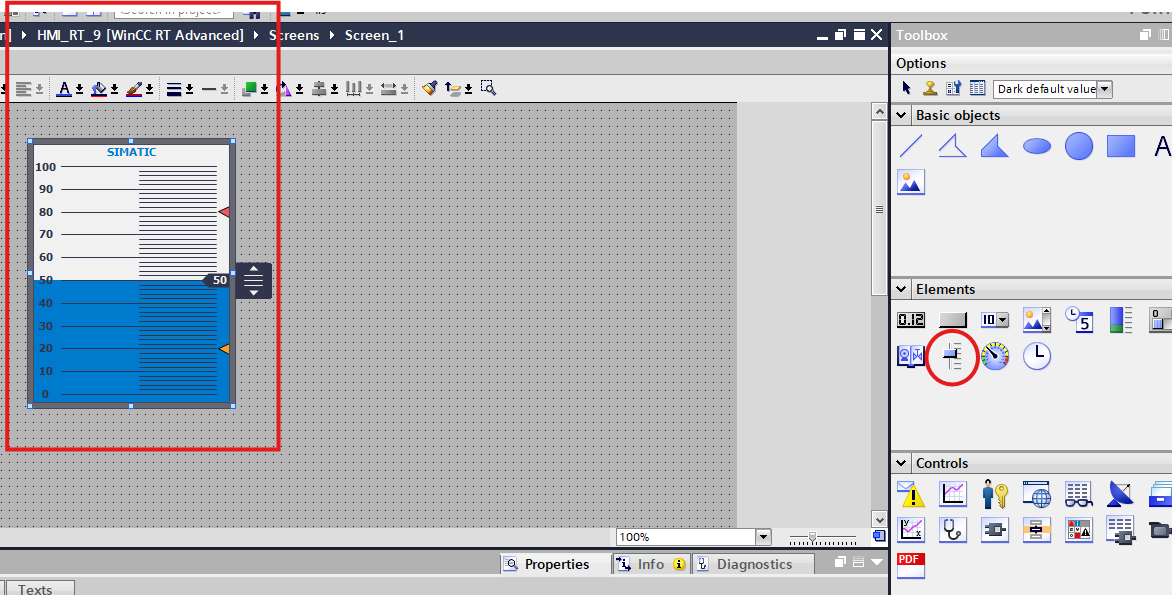This screenshot has width=1172, height=595.
Task: Select the Watch table control with glasses
Action: click(x=1079, y=494)
